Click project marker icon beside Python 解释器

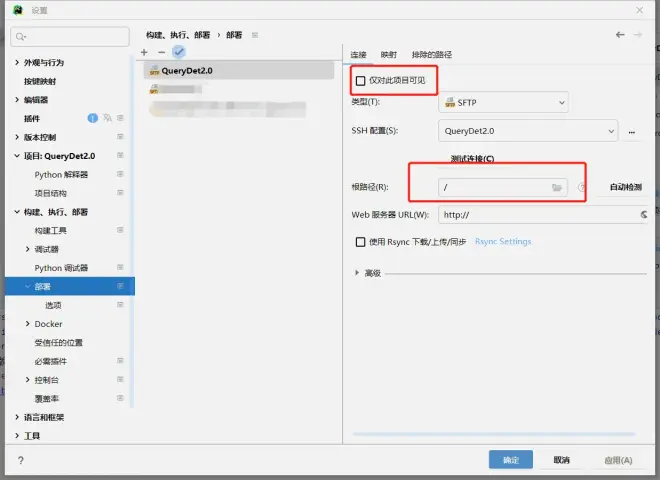click(120, 174)
